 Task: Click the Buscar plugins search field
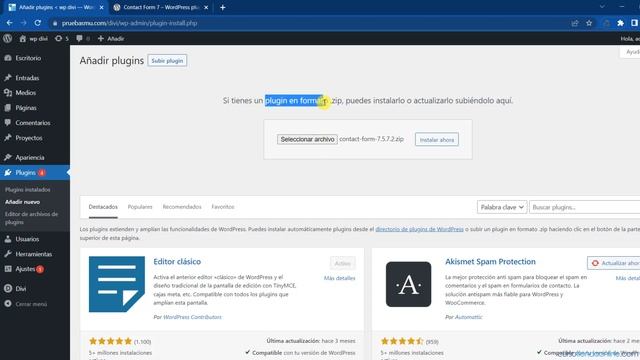coord(584,207)
